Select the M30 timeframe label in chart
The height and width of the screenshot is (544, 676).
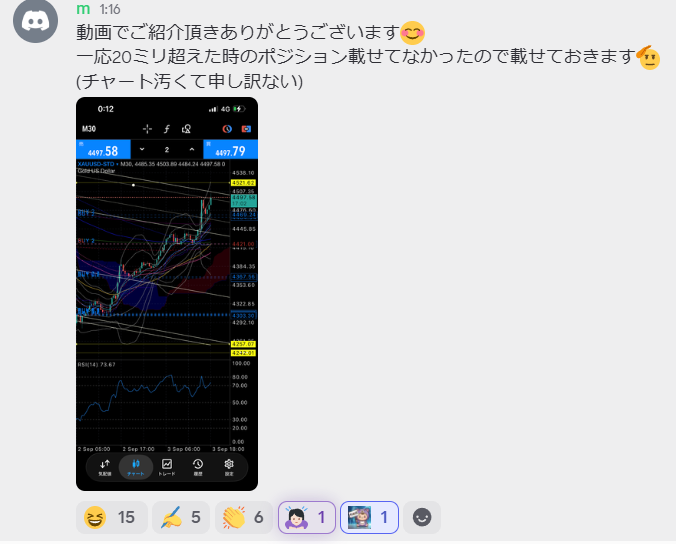pos(89,129)
